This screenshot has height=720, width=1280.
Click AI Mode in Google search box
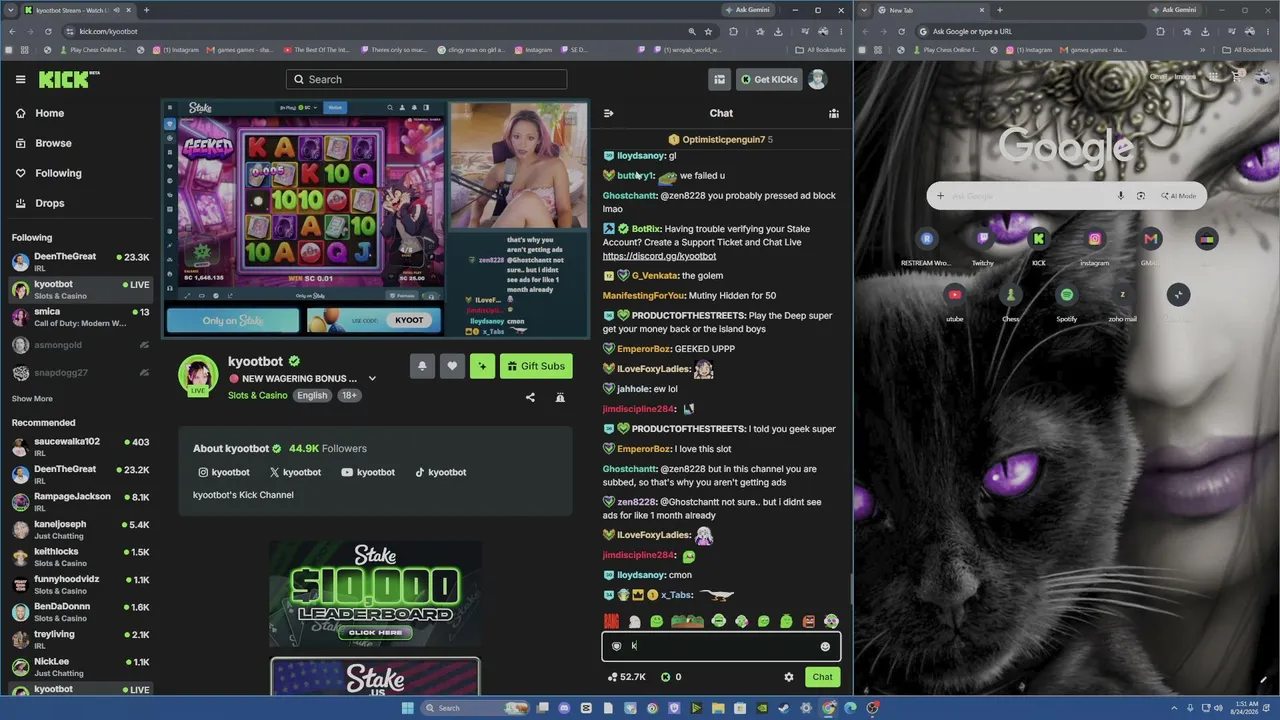[x=1177, y=196]
